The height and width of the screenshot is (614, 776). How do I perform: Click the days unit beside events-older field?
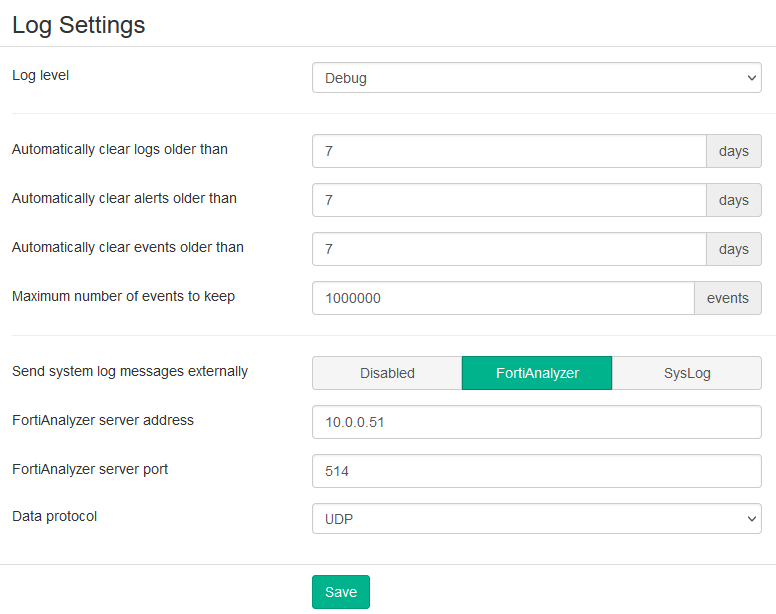[x=734, y=249]
